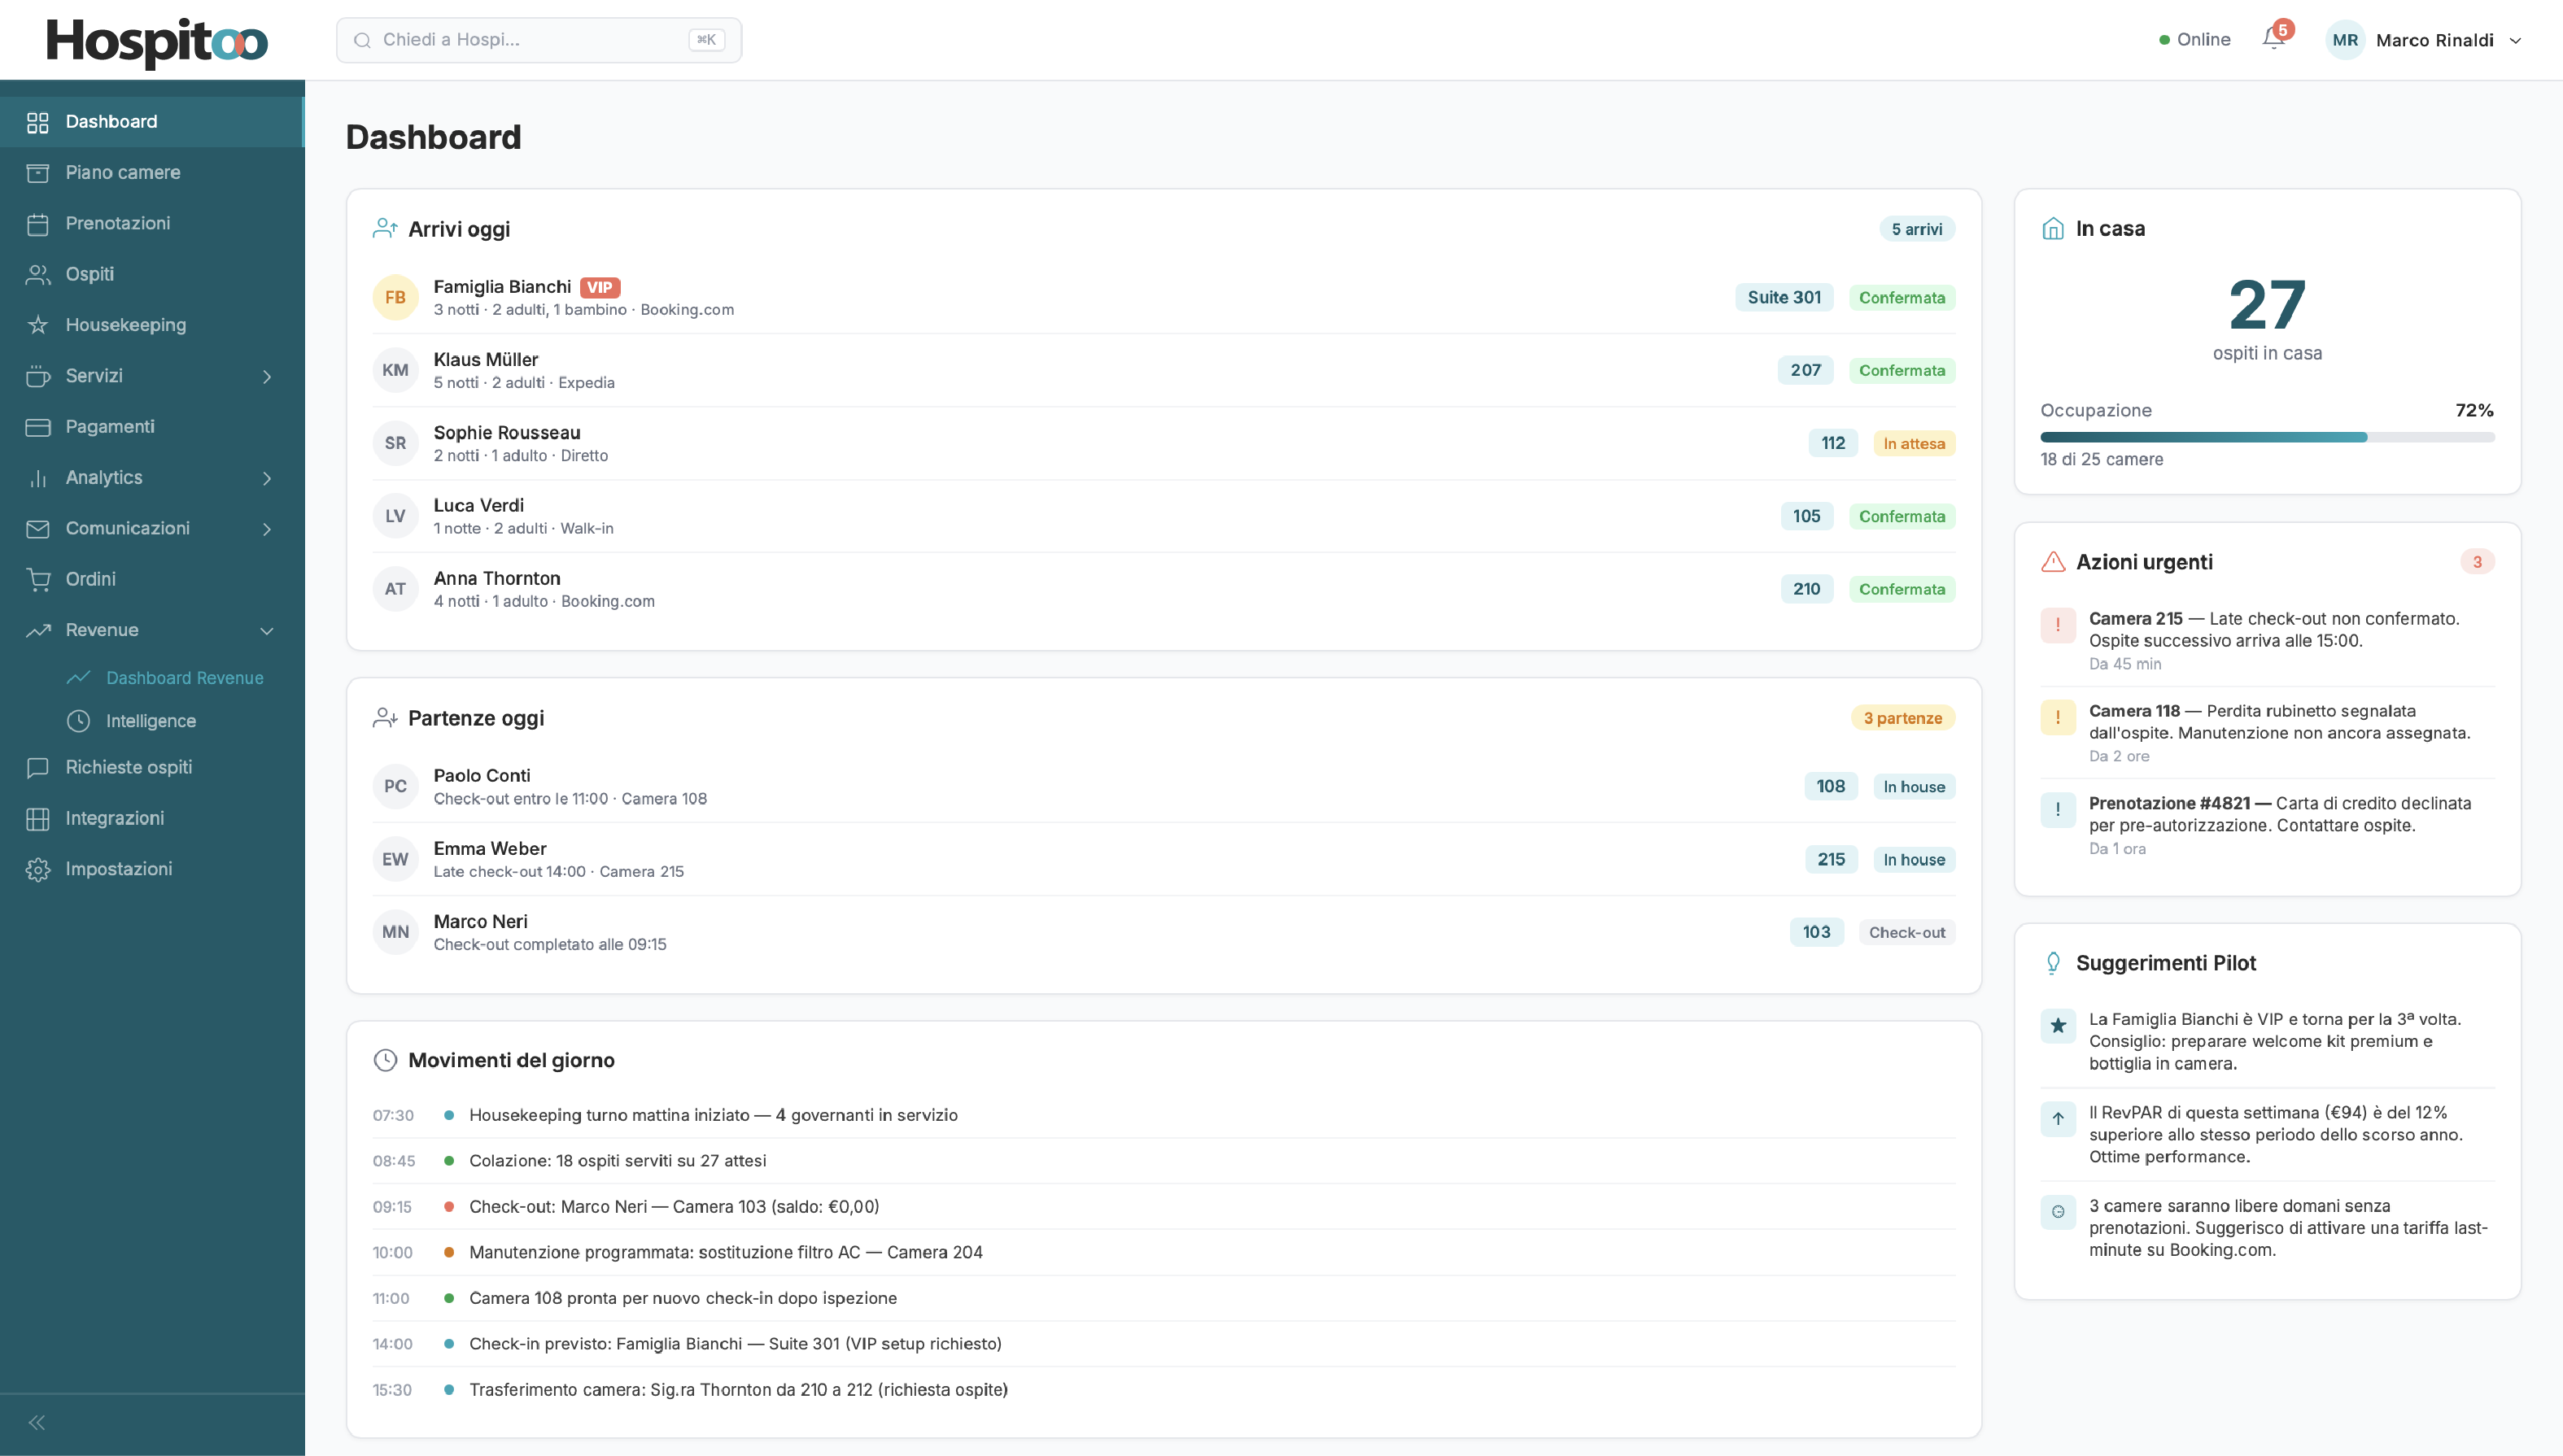
Task: Select the Piano camere icon in sidebar
Action: (38, 172)
